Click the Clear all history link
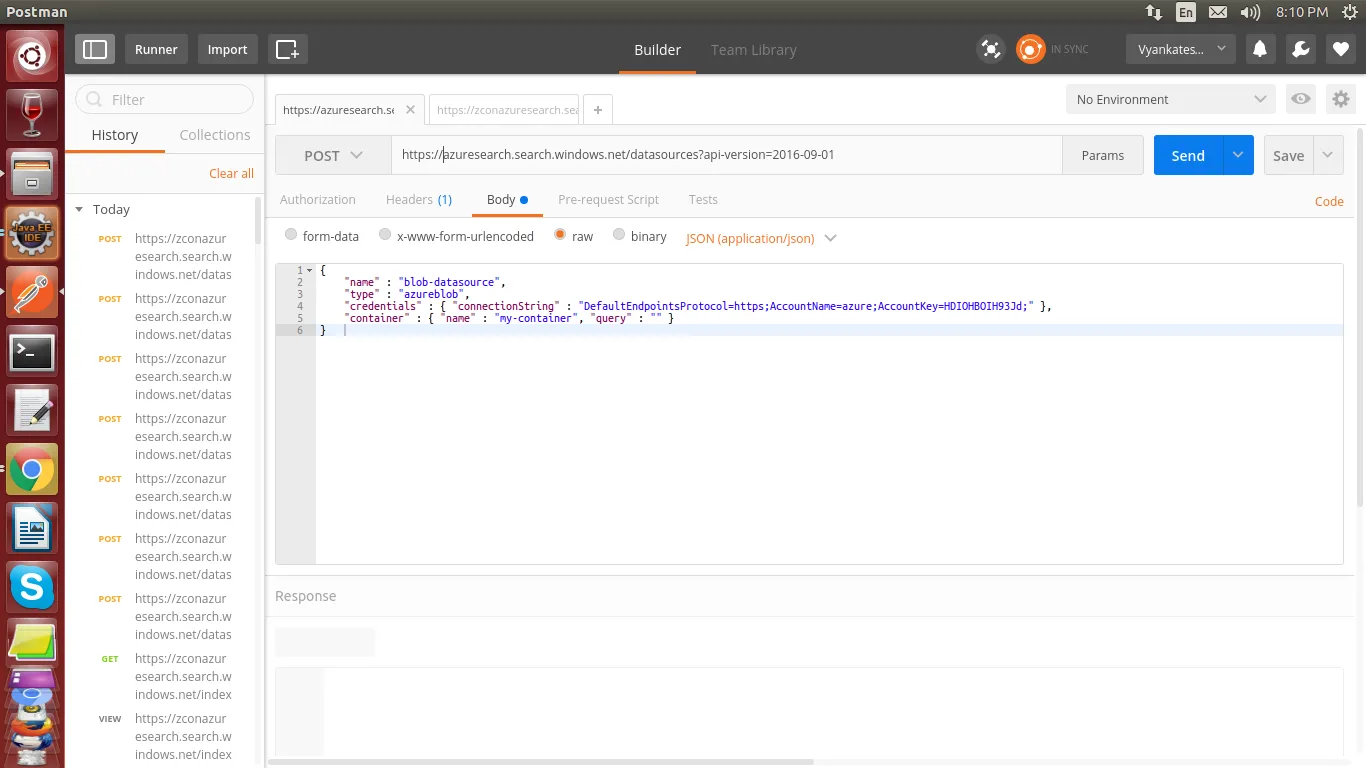 click(x=231, y=173)
